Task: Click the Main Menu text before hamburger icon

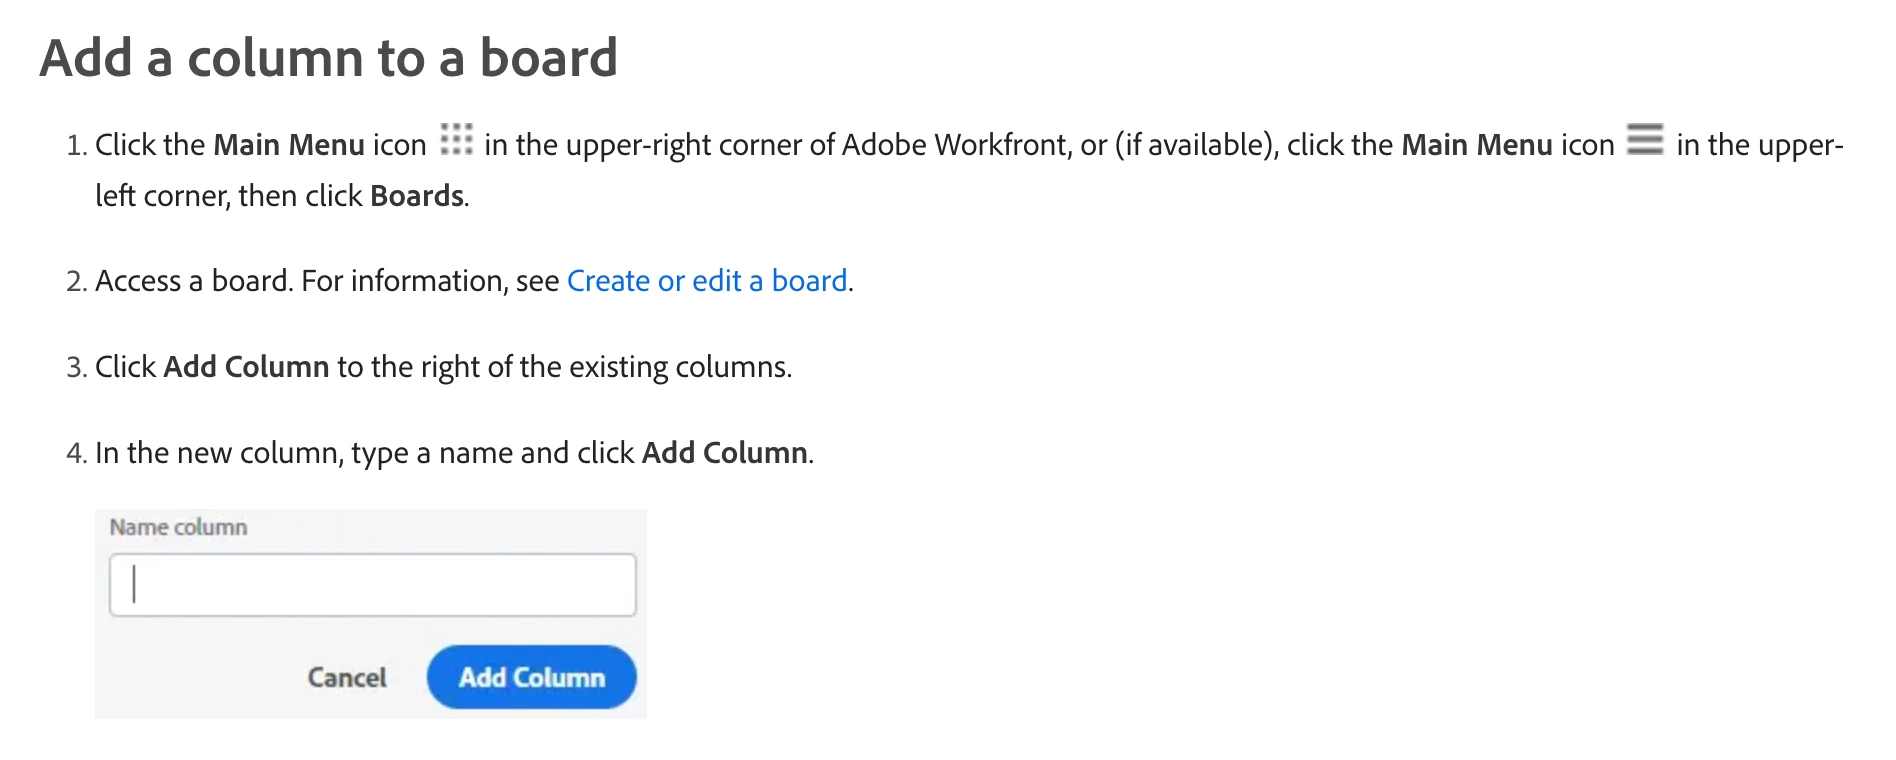Action: point(1477,145)
